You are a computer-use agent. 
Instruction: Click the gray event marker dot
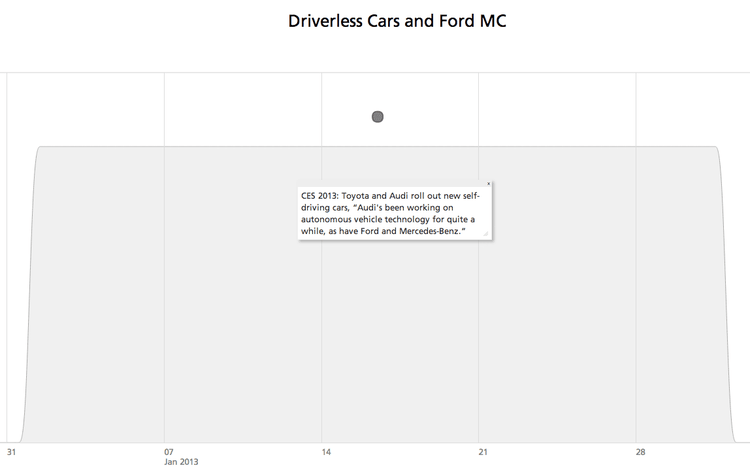(377, 117)
